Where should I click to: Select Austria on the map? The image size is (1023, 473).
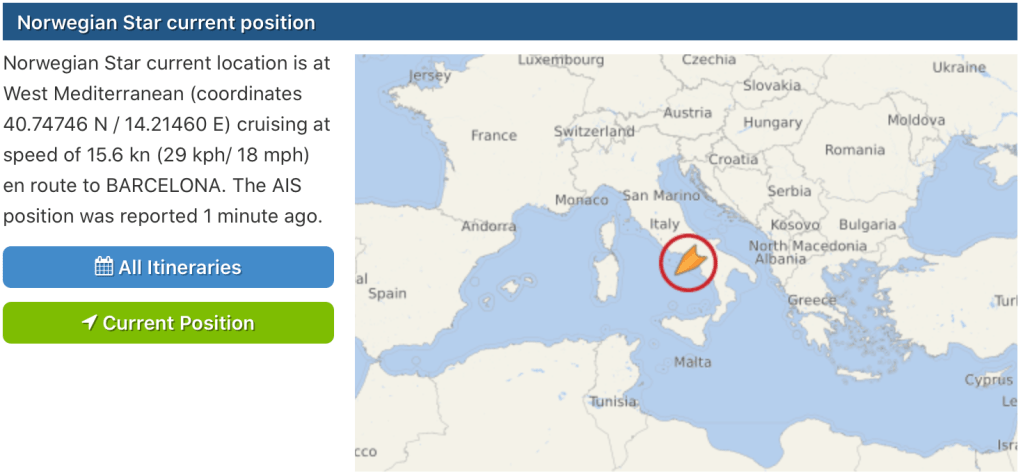click(688, 112)
